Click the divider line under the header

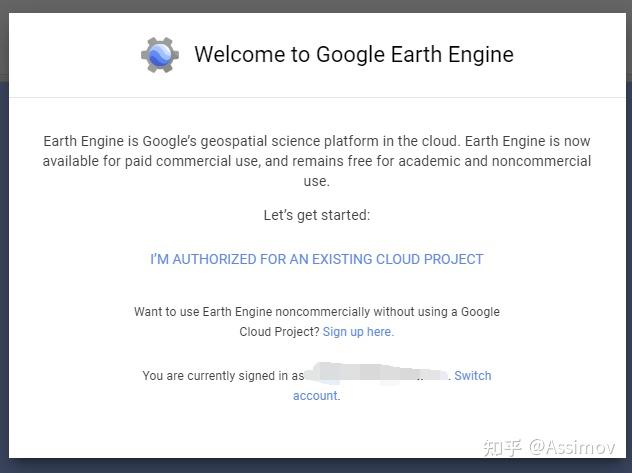tap(316, 97)
